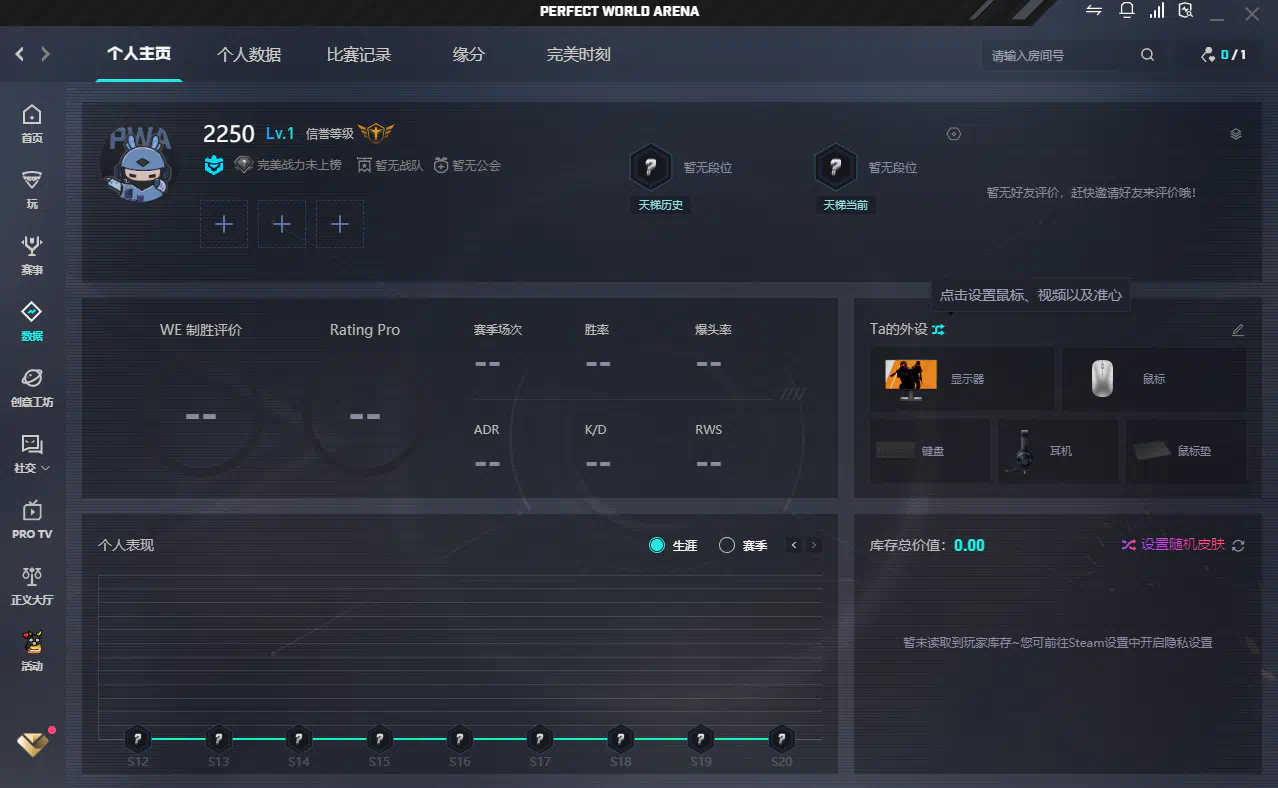Open the 活动 events sidebar icon

click(32, 652)
